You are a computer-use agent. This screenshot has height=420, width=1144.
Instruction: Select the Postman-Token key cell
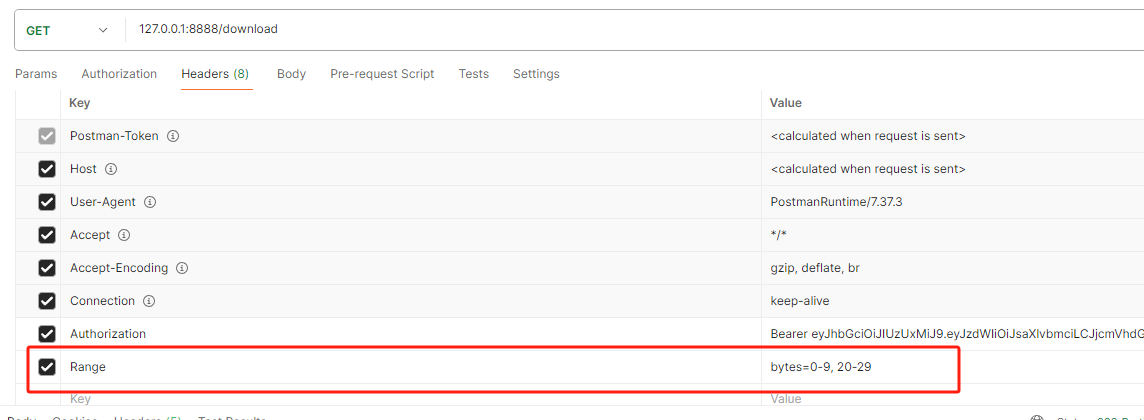pyautogui.click(x=411, y=136)
